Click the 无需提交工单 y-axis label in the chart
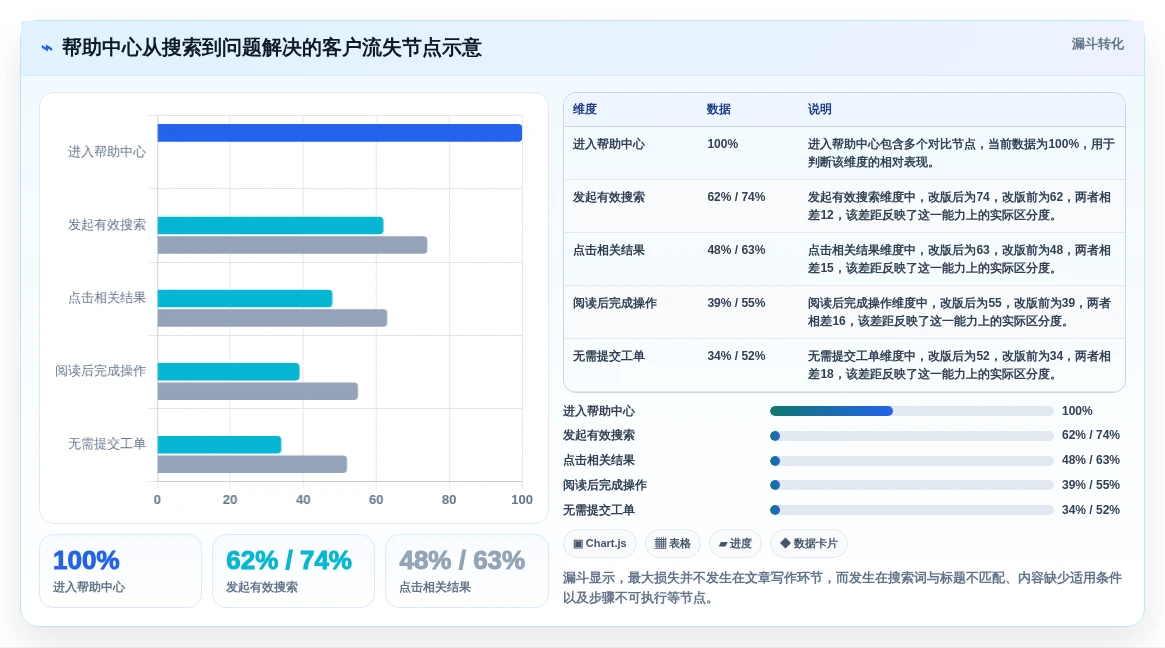The width and height of the screenshot is (1165, 648). coord(107,444)
